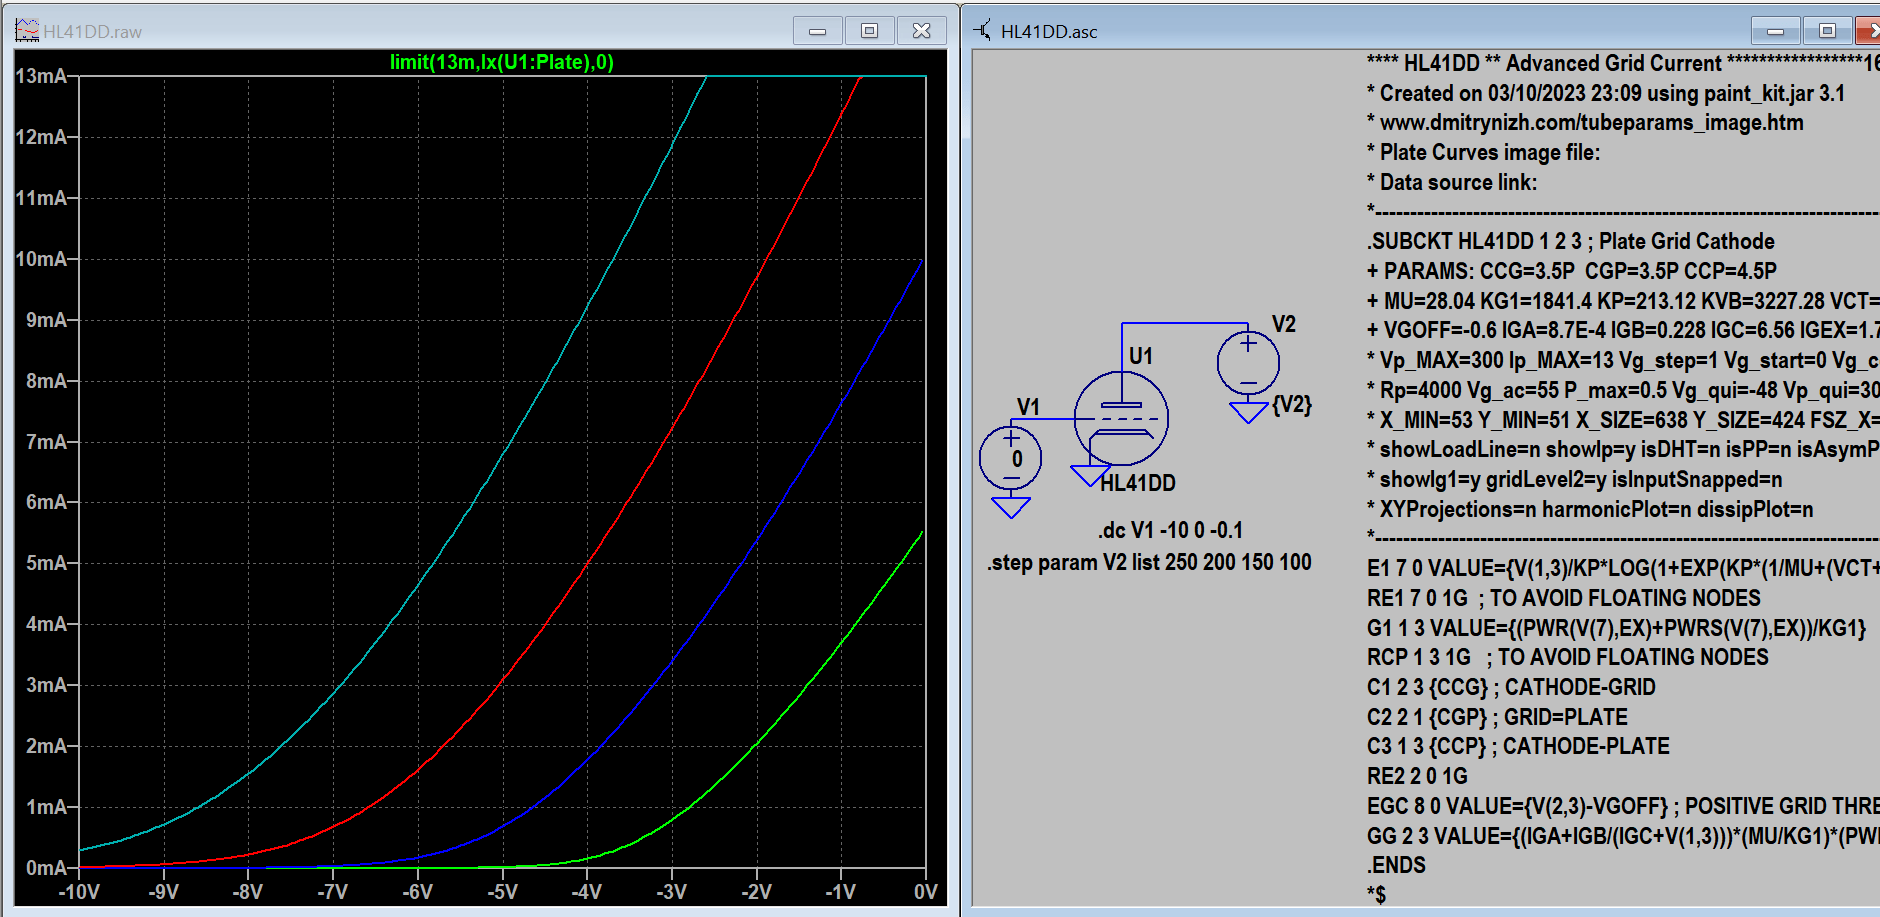Click the 6mA y-axis label
Viewport: 1880px width, 917px height.
pyautogui.click(x=46, y=502)
